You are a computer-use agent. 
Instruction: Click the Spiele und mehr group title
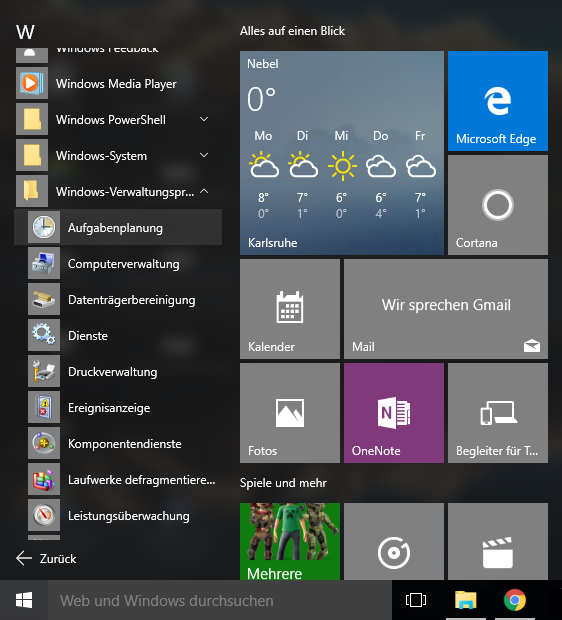pos(283,483)
